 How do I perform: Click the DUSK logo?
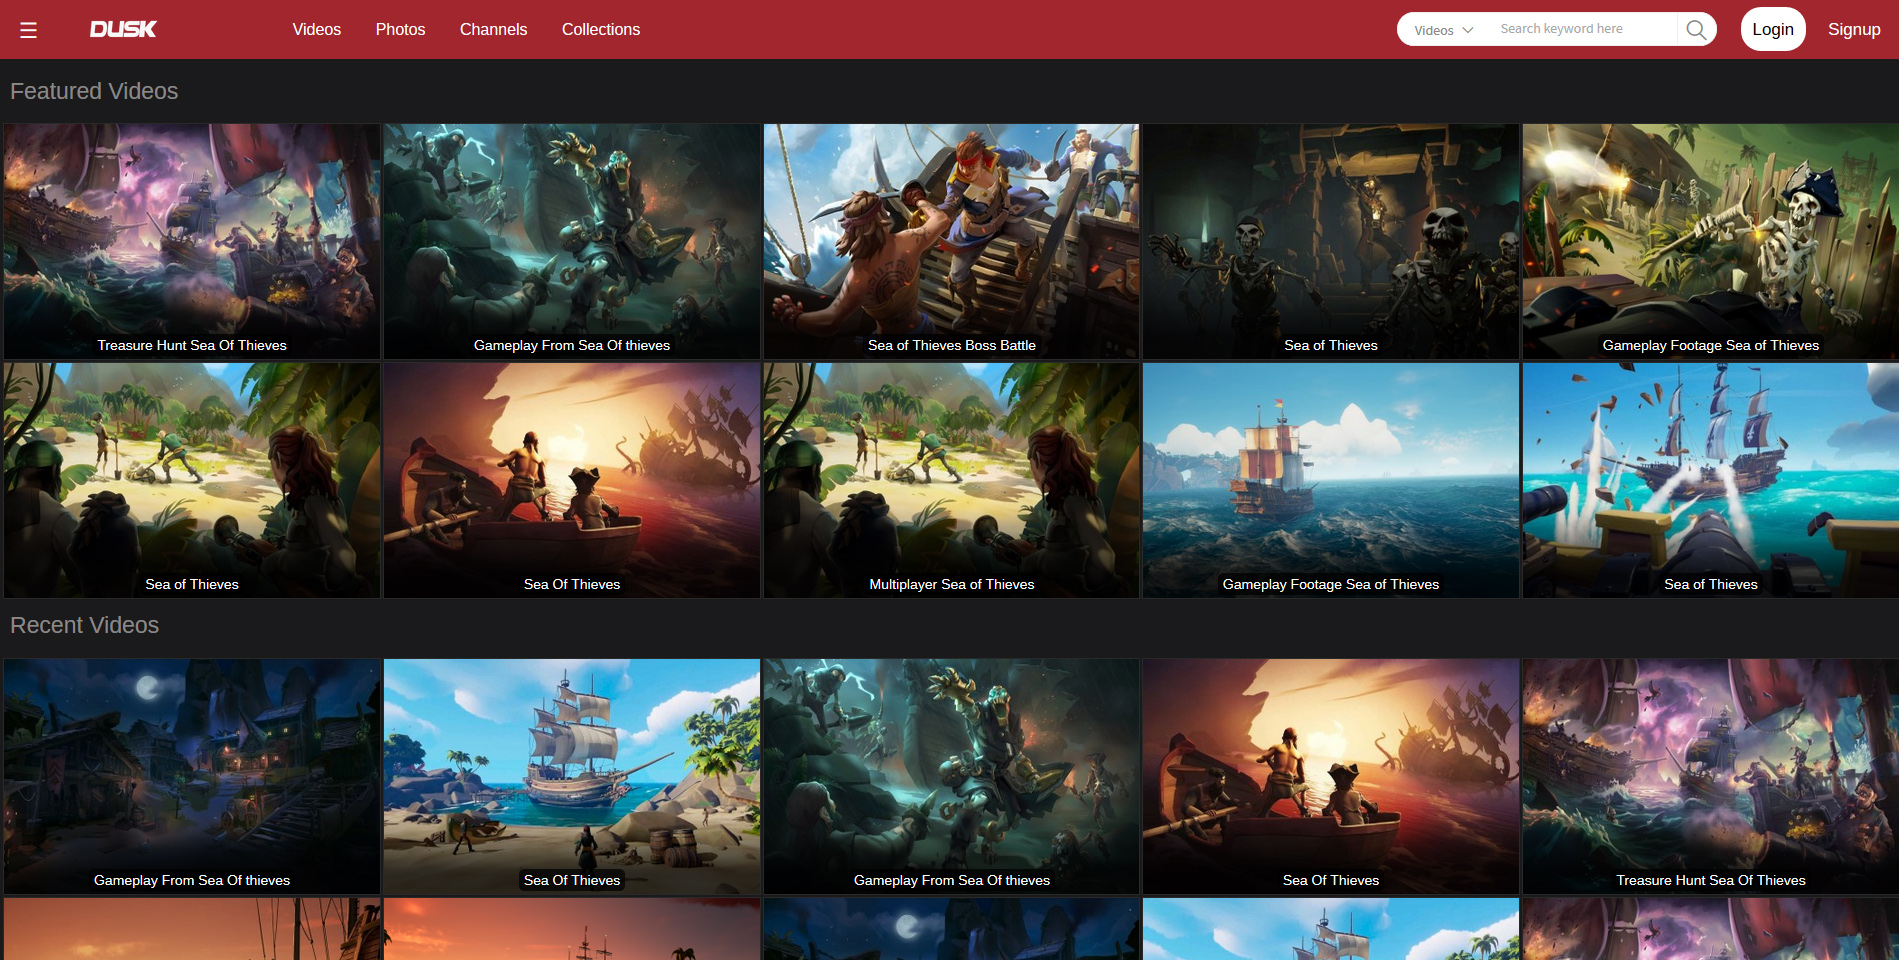click(123, 29)
